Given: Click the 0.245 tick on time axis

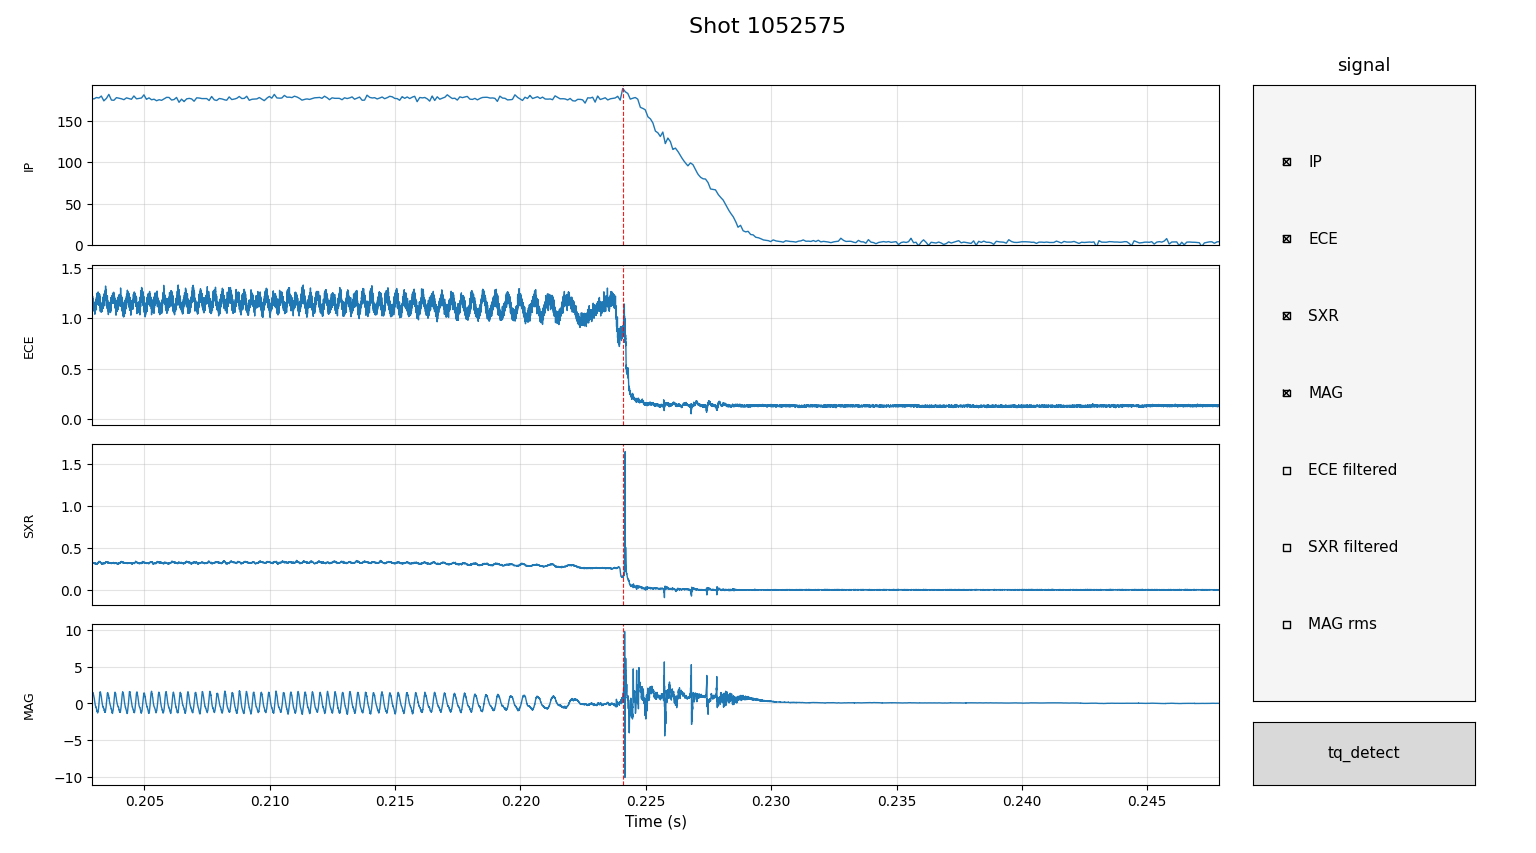Looking at the screenshot, I should [x=1147, y=802].
